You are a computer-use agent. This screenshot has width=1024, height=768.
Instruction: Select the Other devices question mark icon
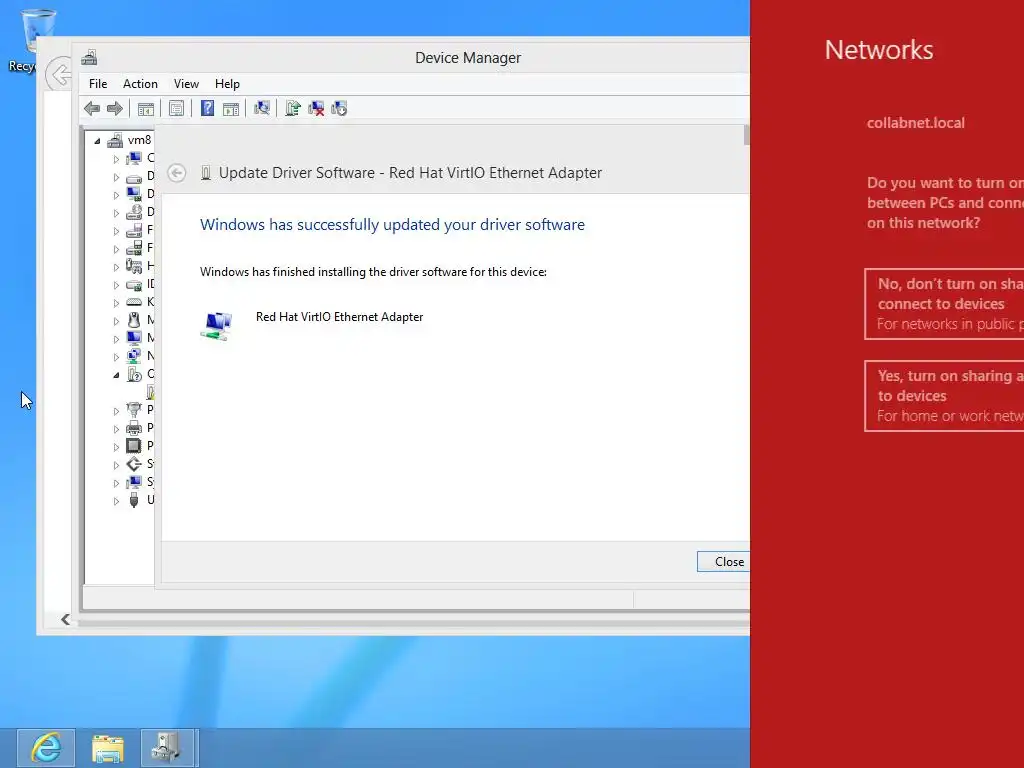pos(134,374)
